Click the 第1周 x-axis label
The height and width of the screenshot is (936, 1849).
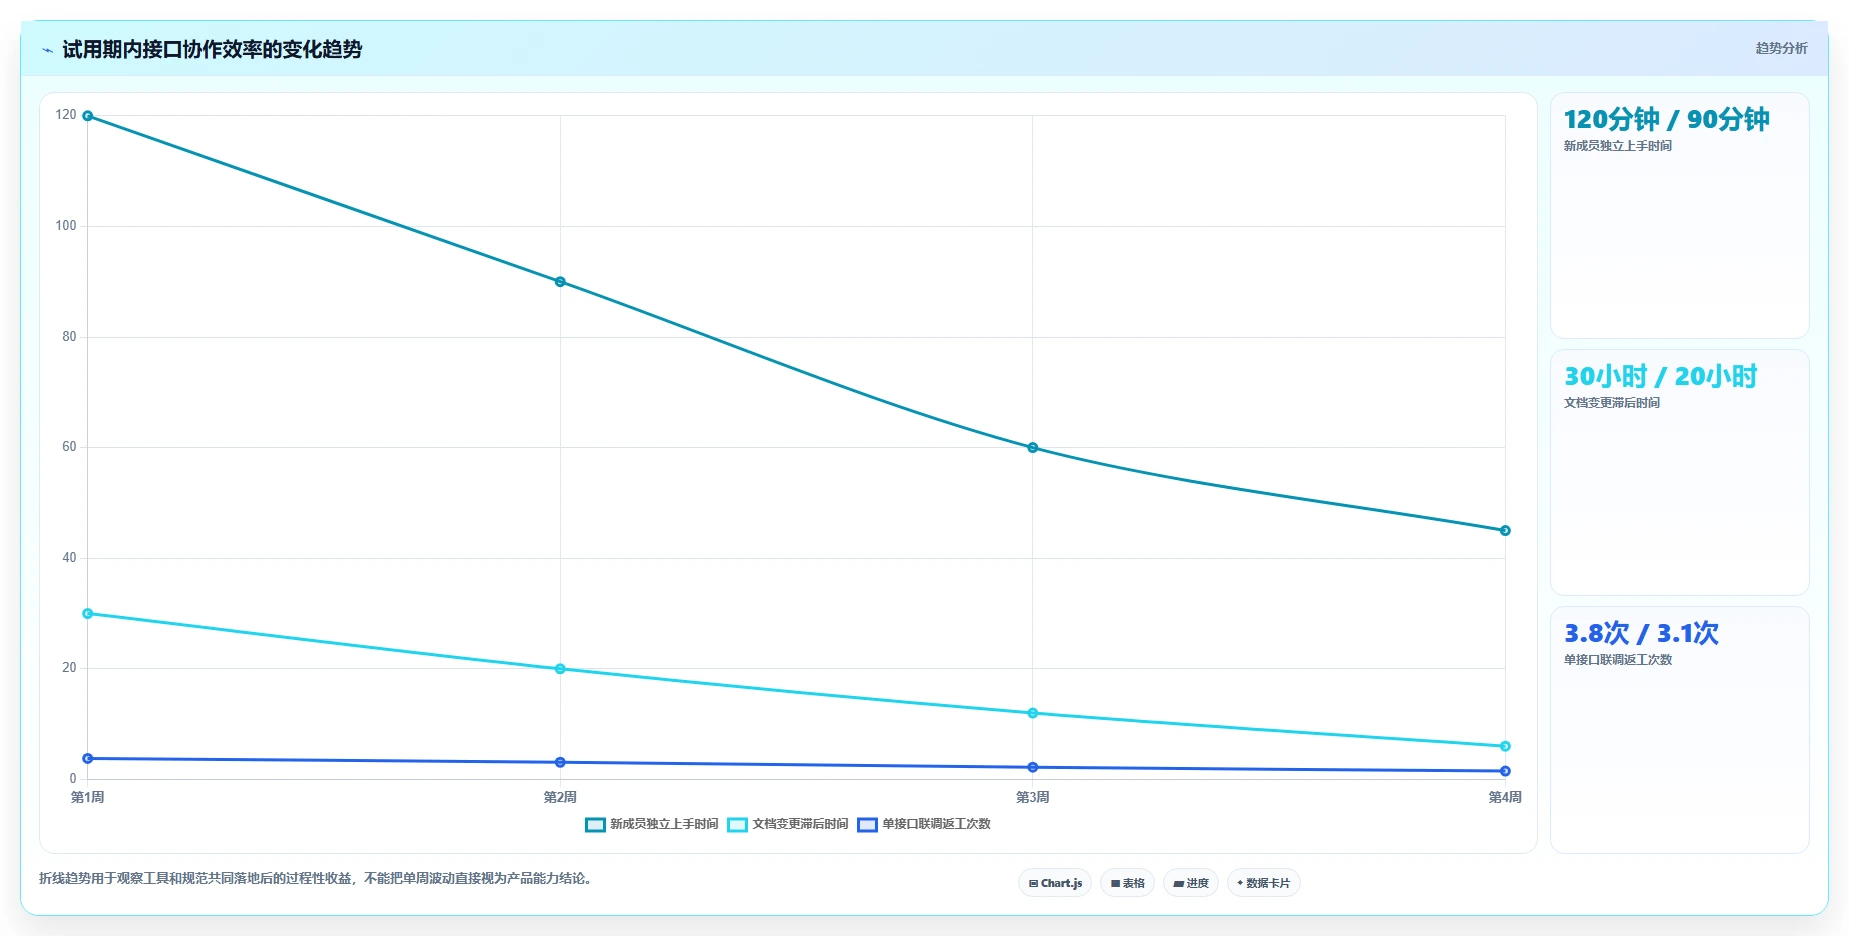point(88,797)
